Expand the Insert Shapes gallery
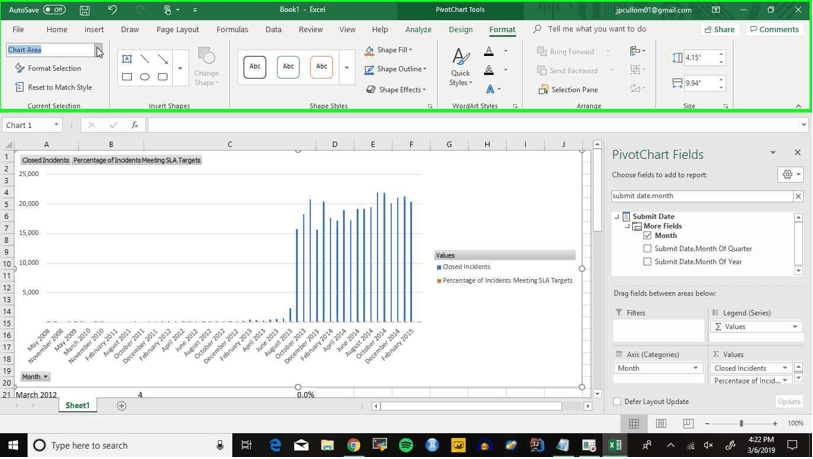 click(180, 68)
